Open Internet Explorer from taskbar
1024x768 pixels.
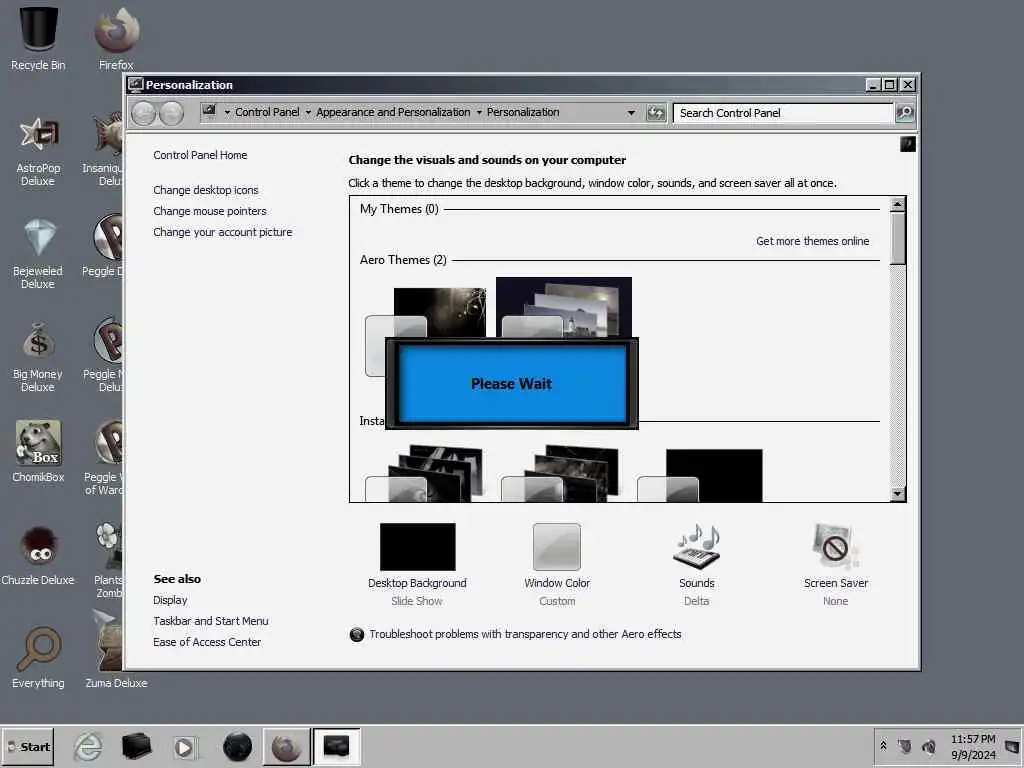coord(88,747)
